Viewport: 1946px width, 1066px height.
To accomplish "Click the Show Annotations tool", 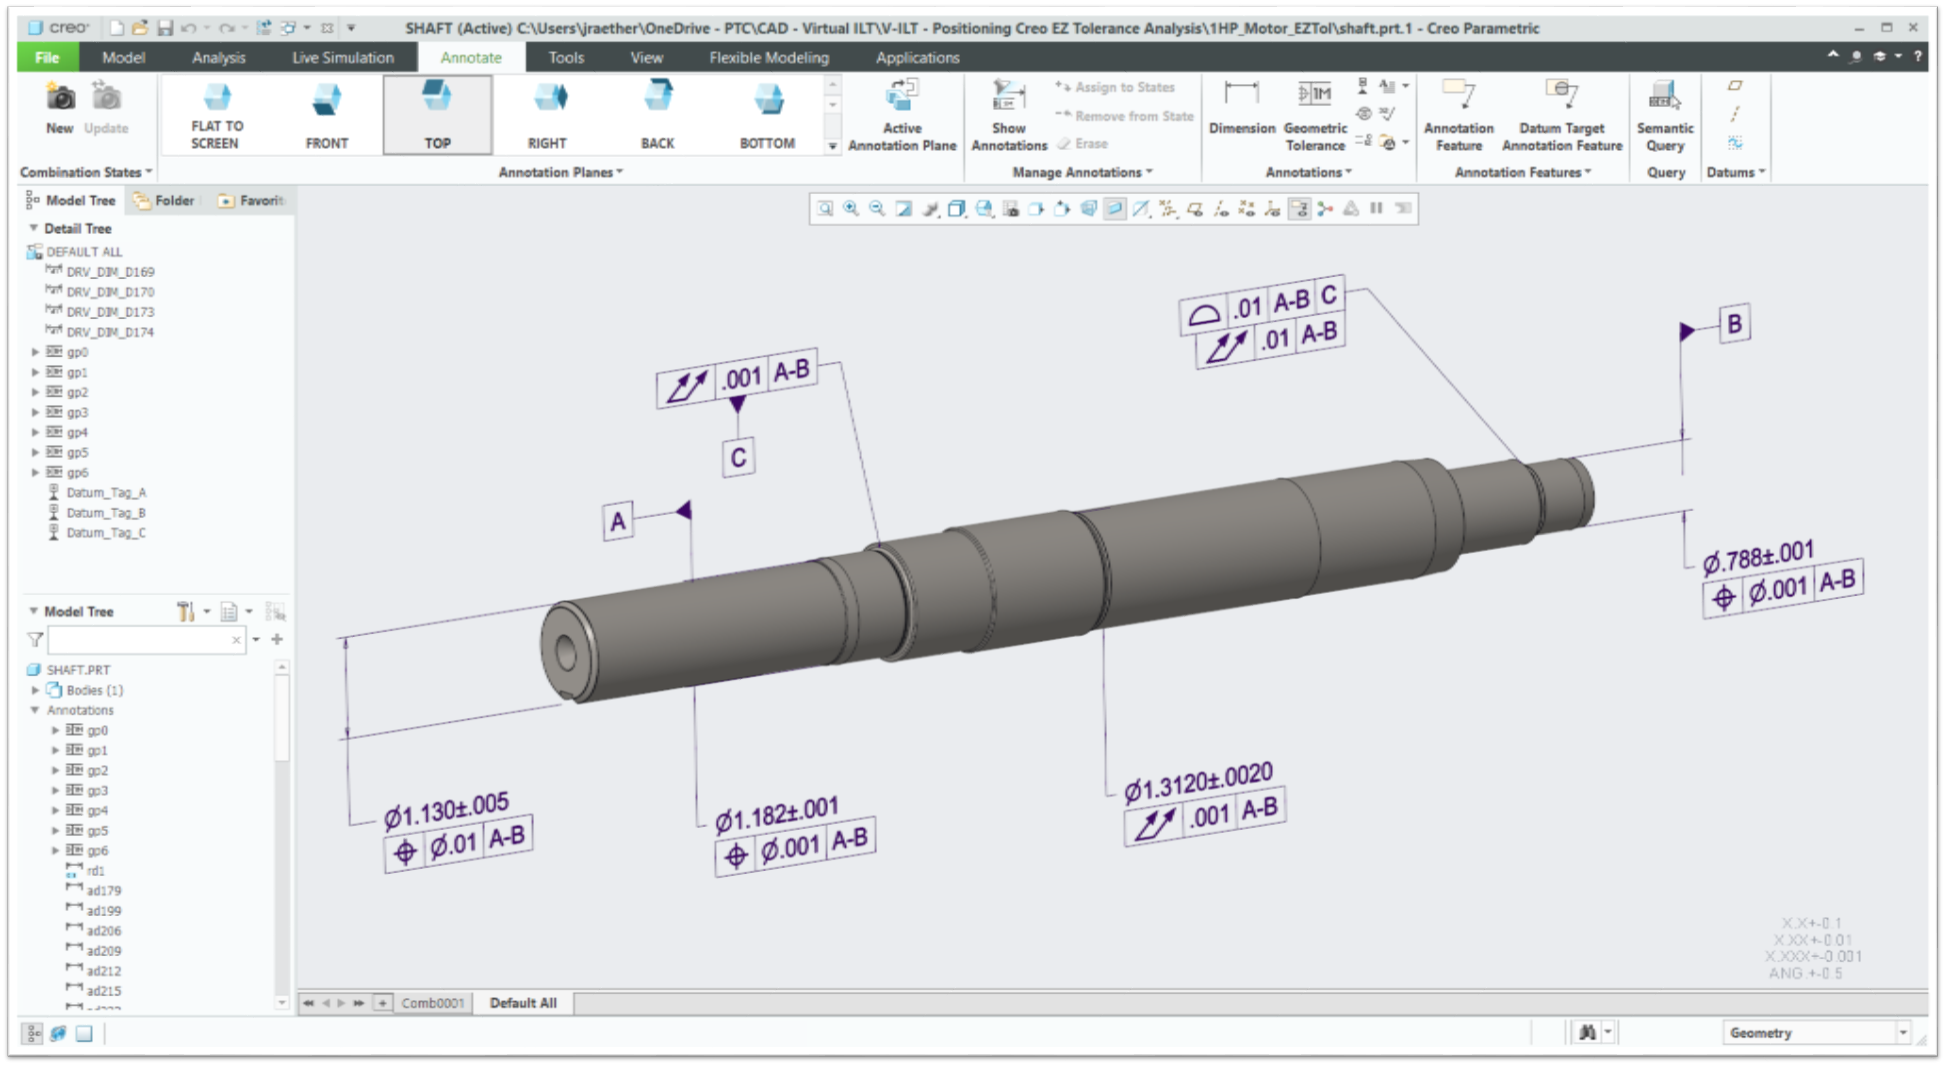I will 1009,115.
